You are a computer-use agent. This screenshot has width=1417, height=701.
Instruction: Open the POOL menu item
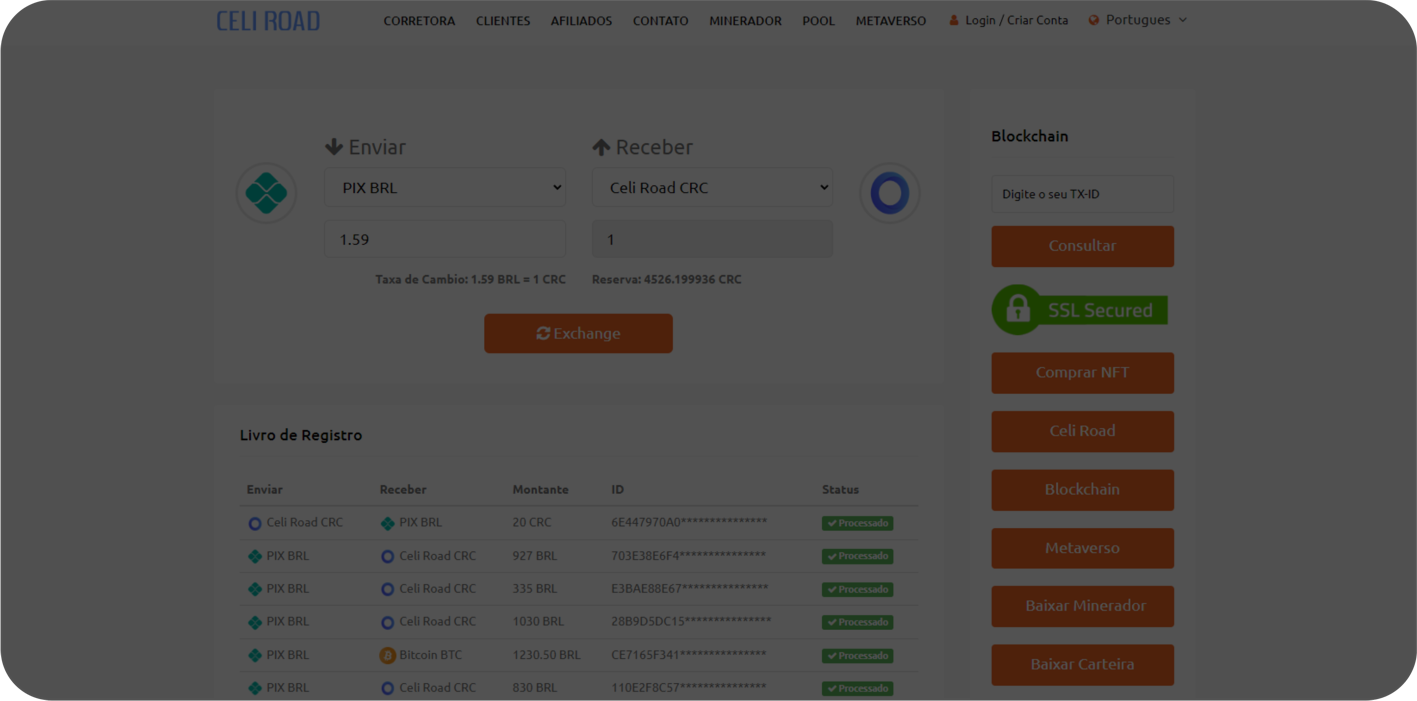pos(818,21)
